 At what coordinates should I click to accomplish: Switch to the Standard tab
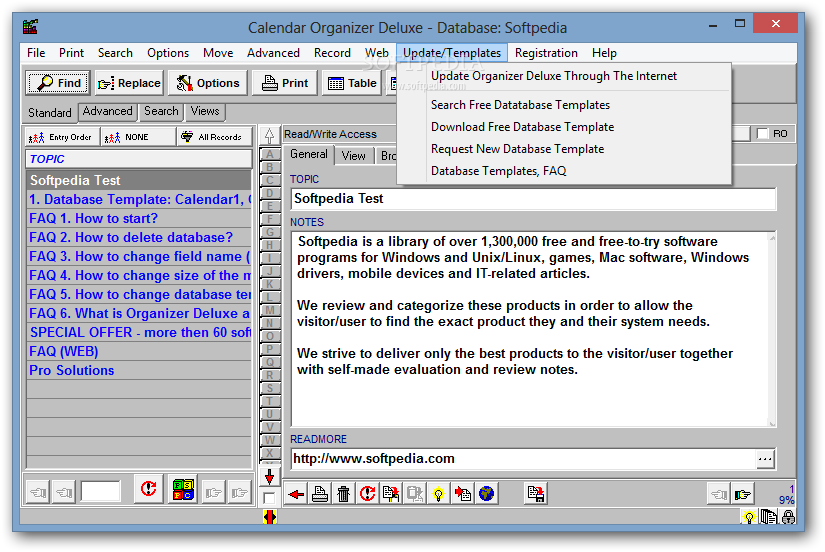(x=49, y=113)
